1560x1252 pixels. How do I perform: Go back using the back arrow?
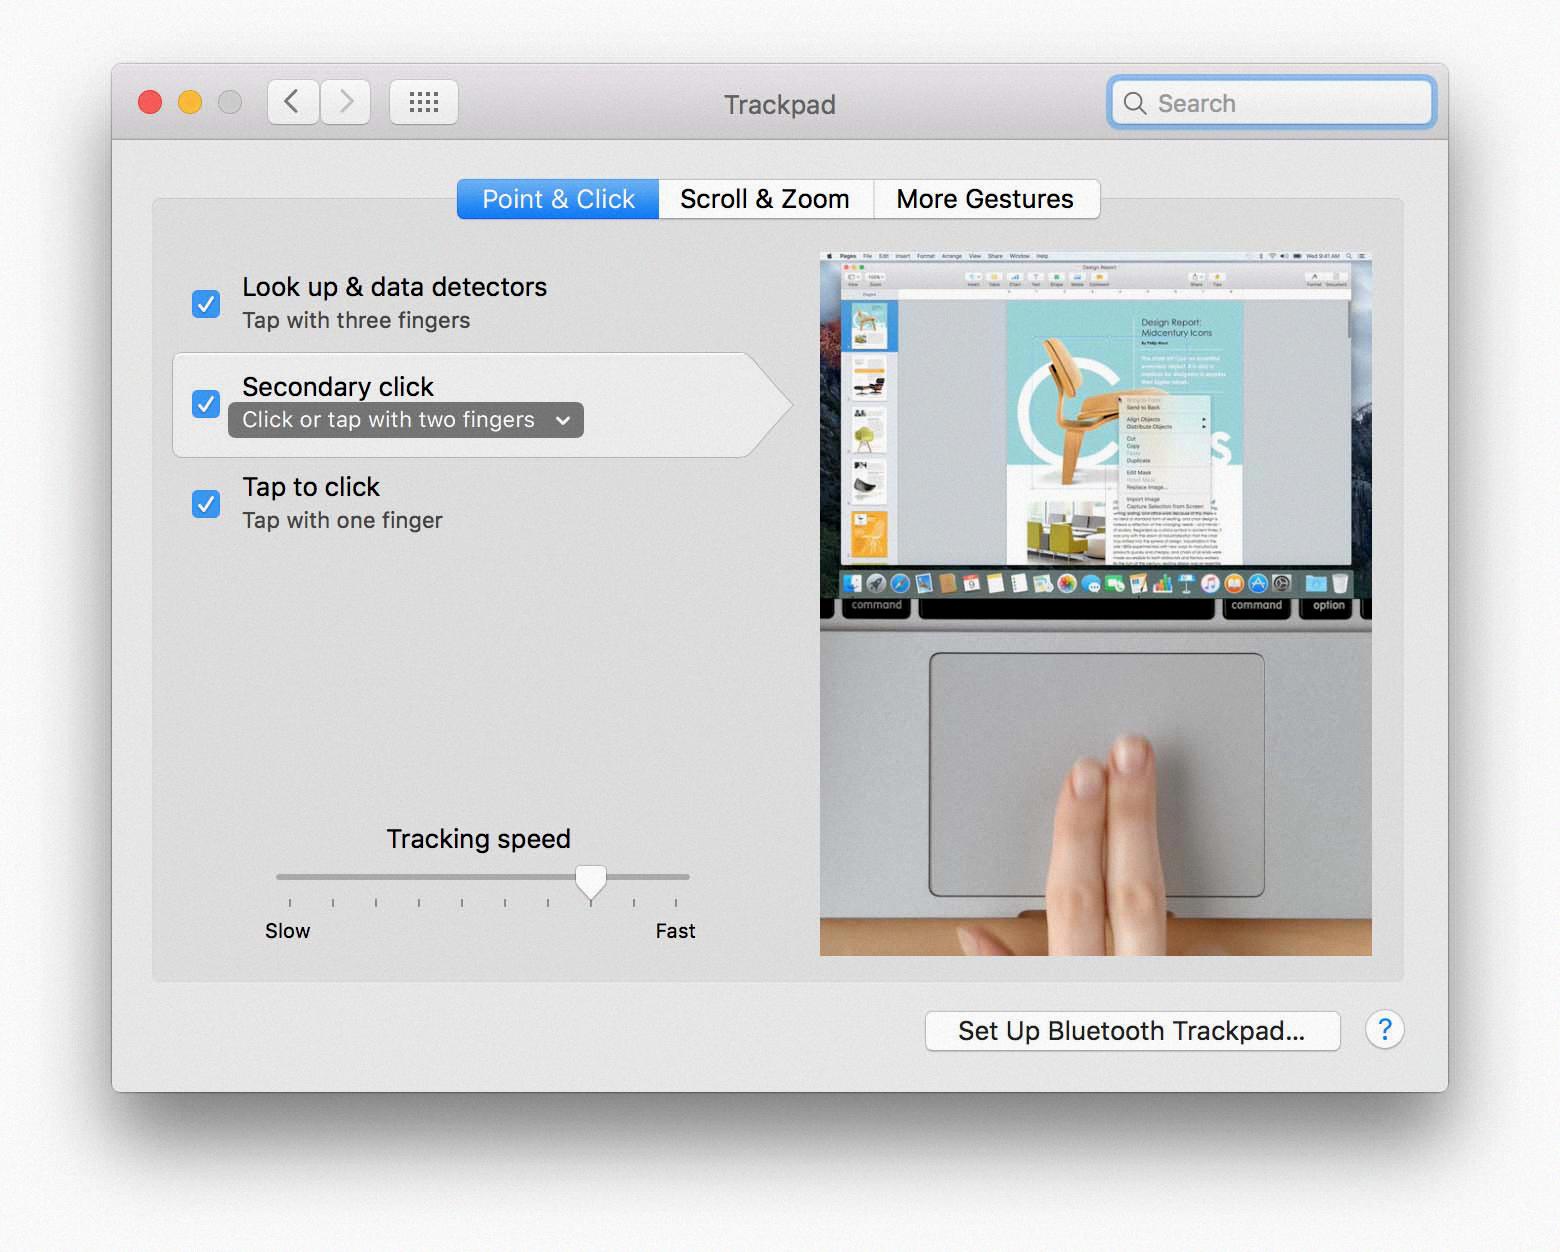(291, 101)
